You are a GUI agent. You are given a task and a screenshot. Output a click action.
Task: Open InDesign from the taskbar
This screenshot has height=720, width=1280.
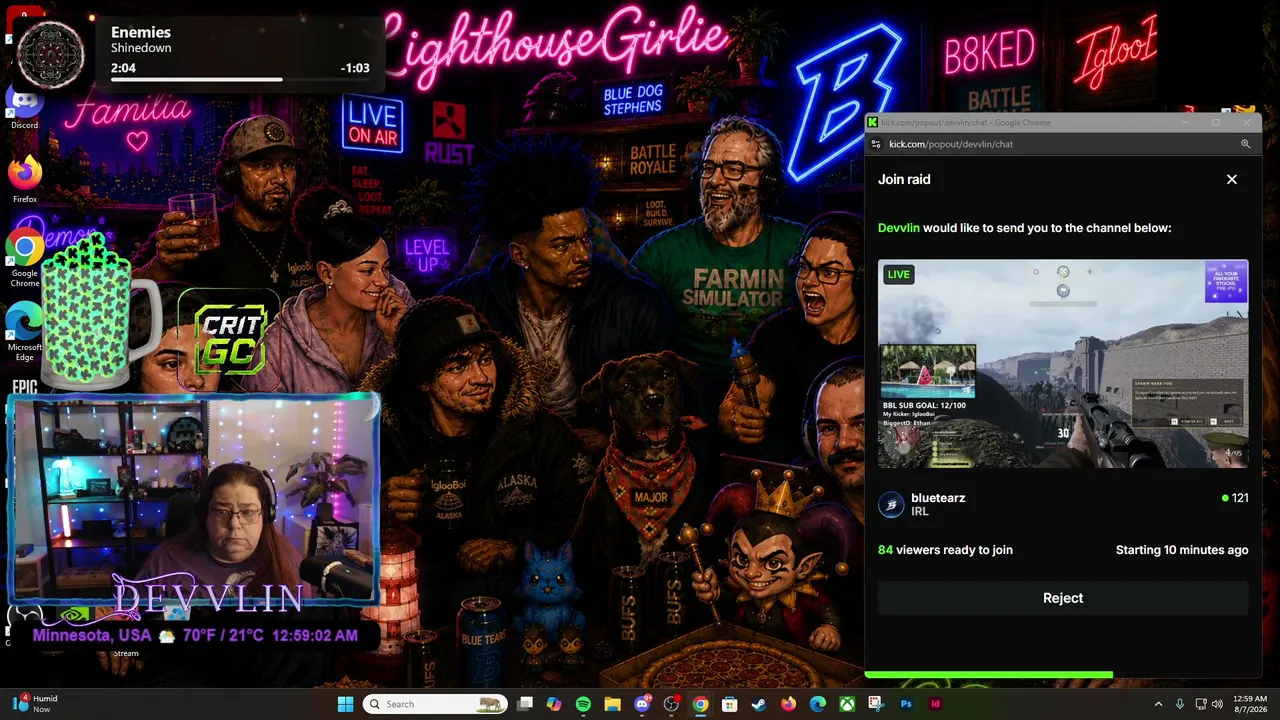point(935,704)
